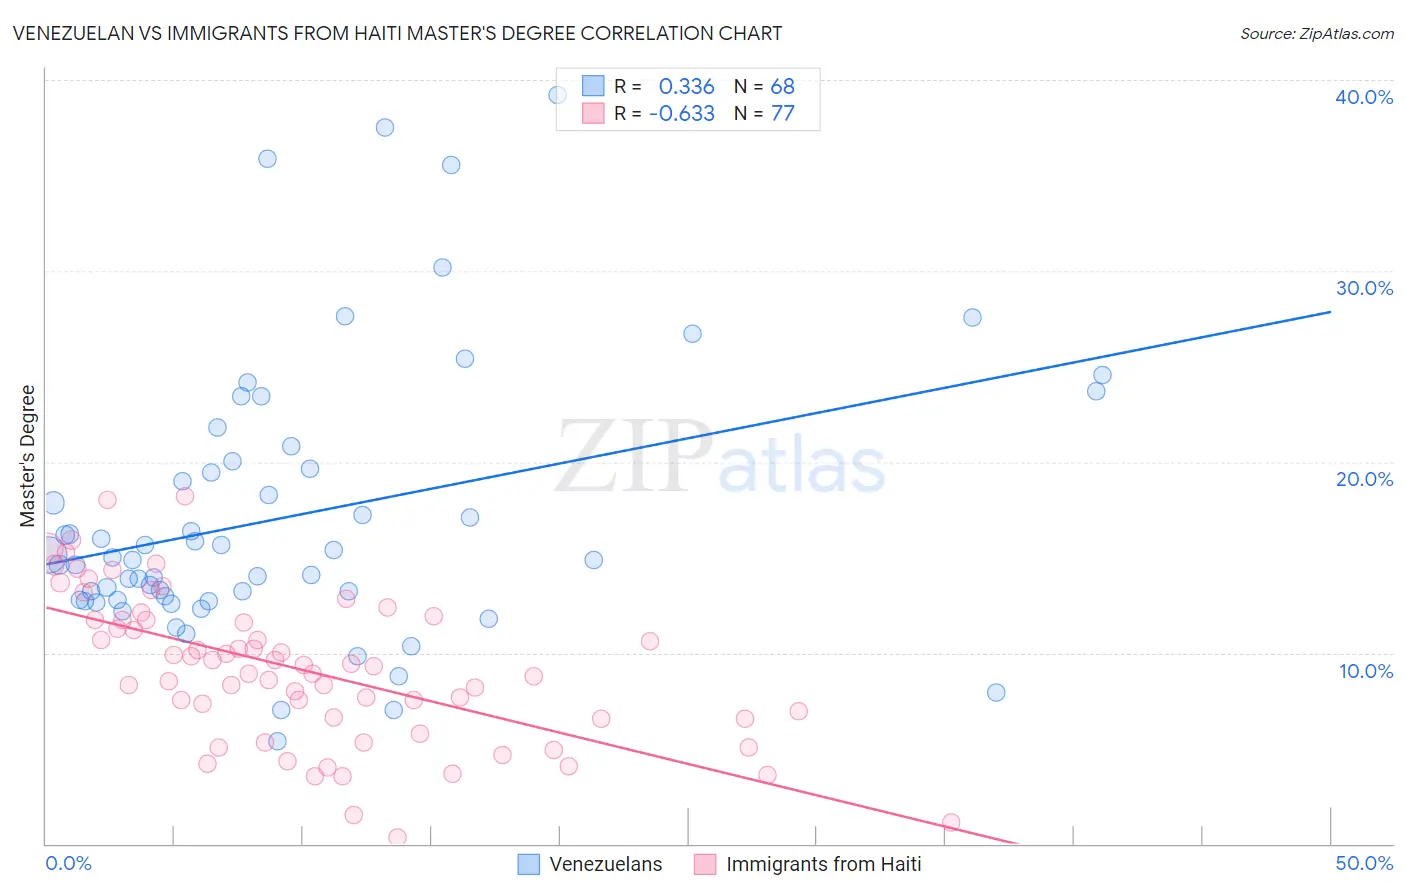
Task: Click the pink Immigrants from Haiti legend swatch
Action: [705, 864]
